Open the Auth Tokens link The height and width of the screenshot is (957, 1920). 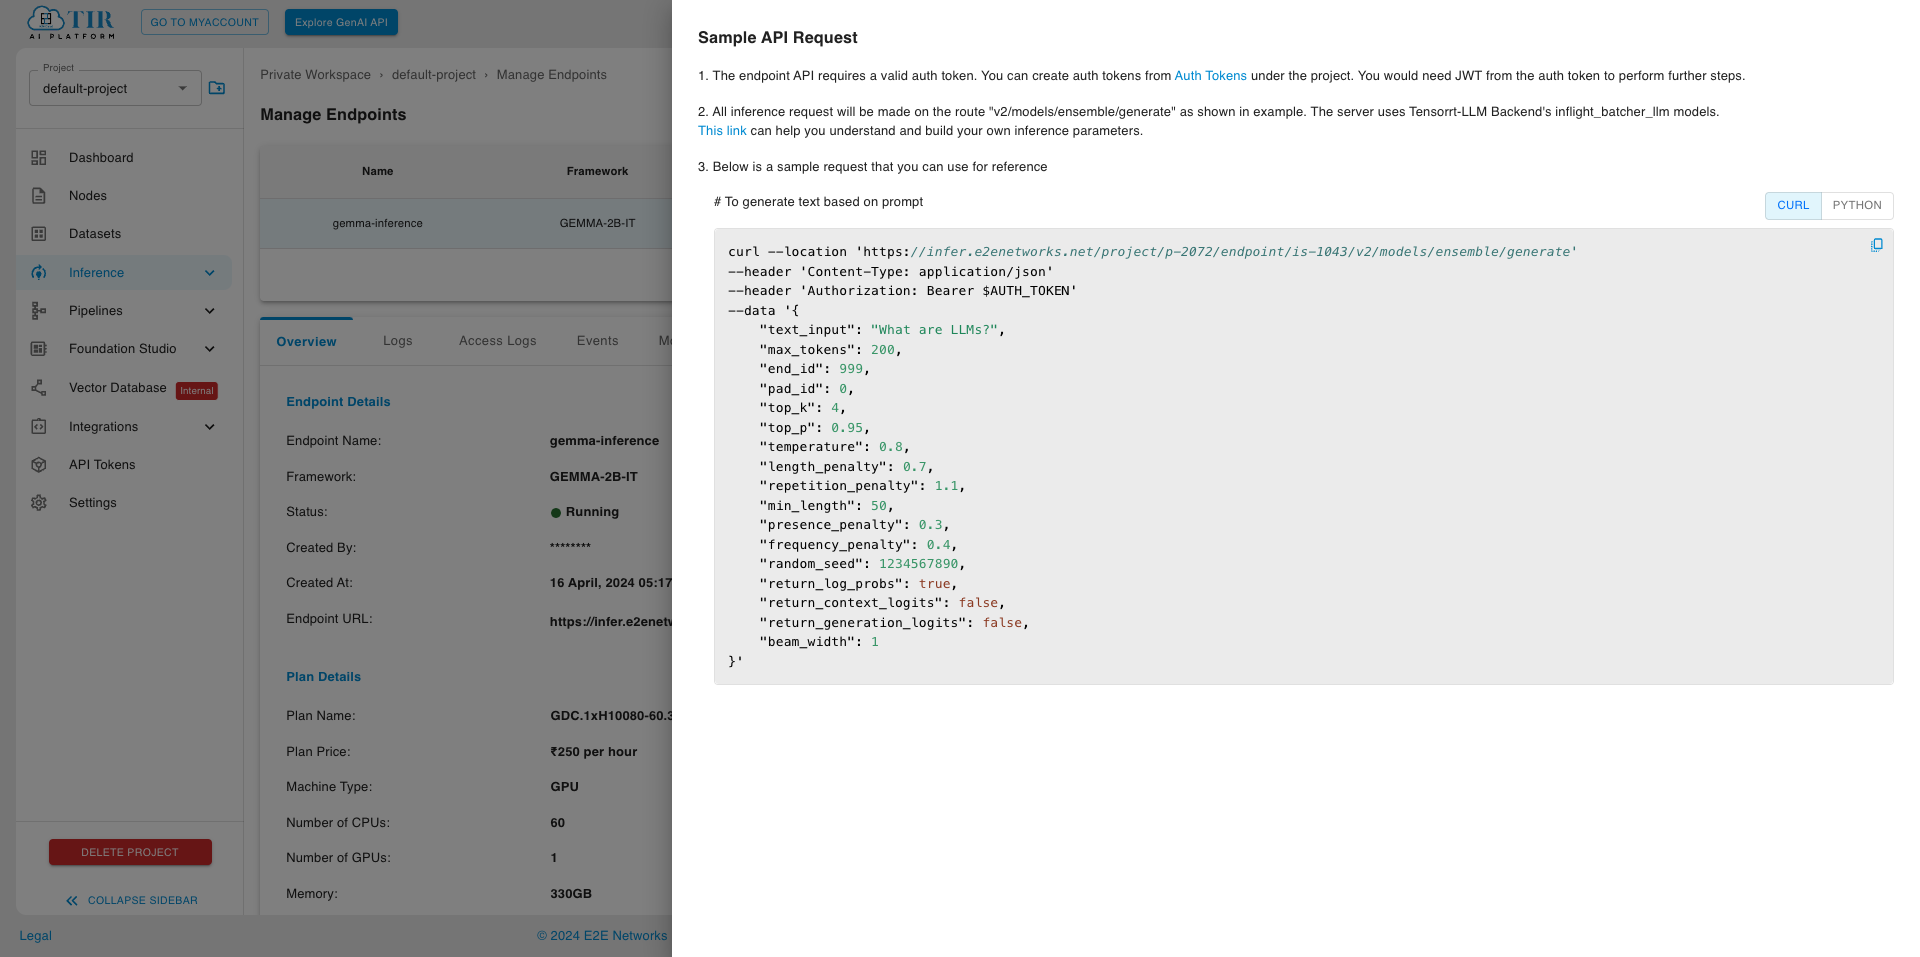pos(1210,76)
